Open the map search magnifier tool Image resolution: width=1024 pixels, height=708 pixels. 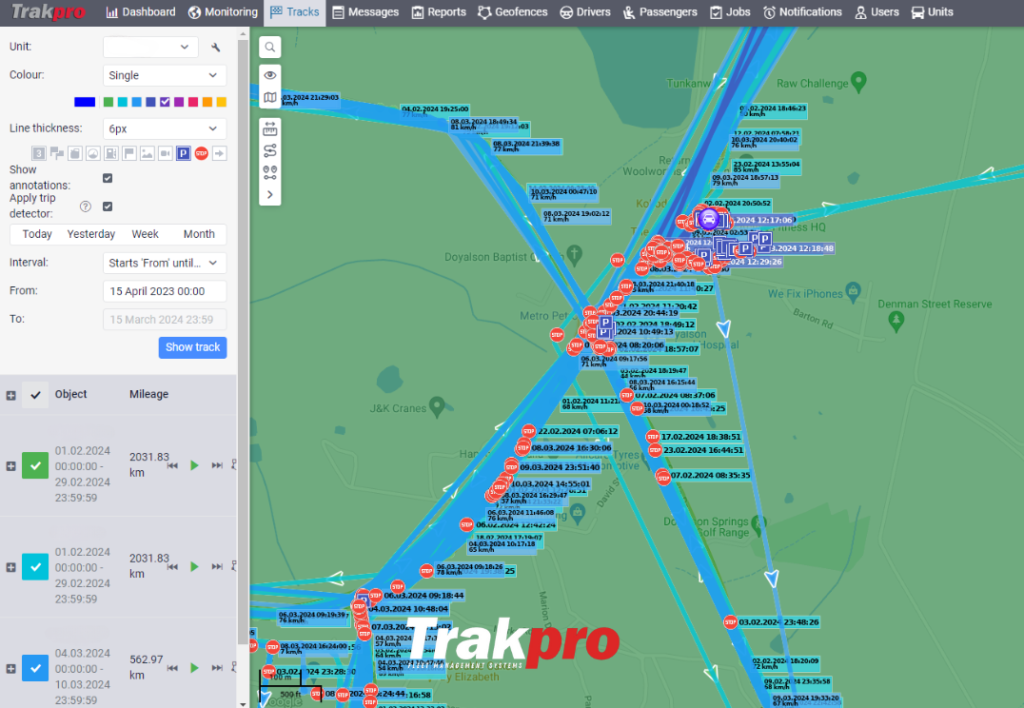pyautogui.click(x=270, y=47)
